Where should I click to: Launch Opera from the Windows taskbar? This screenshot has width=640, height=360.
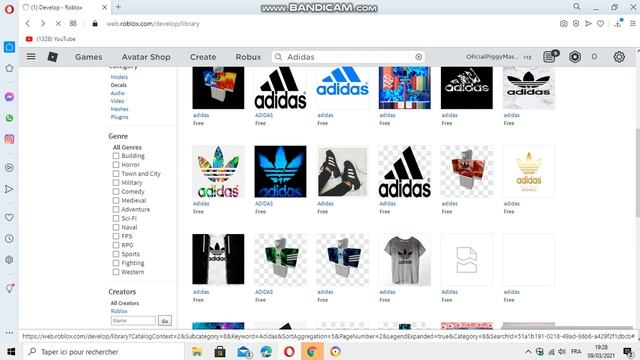[289, 351]
